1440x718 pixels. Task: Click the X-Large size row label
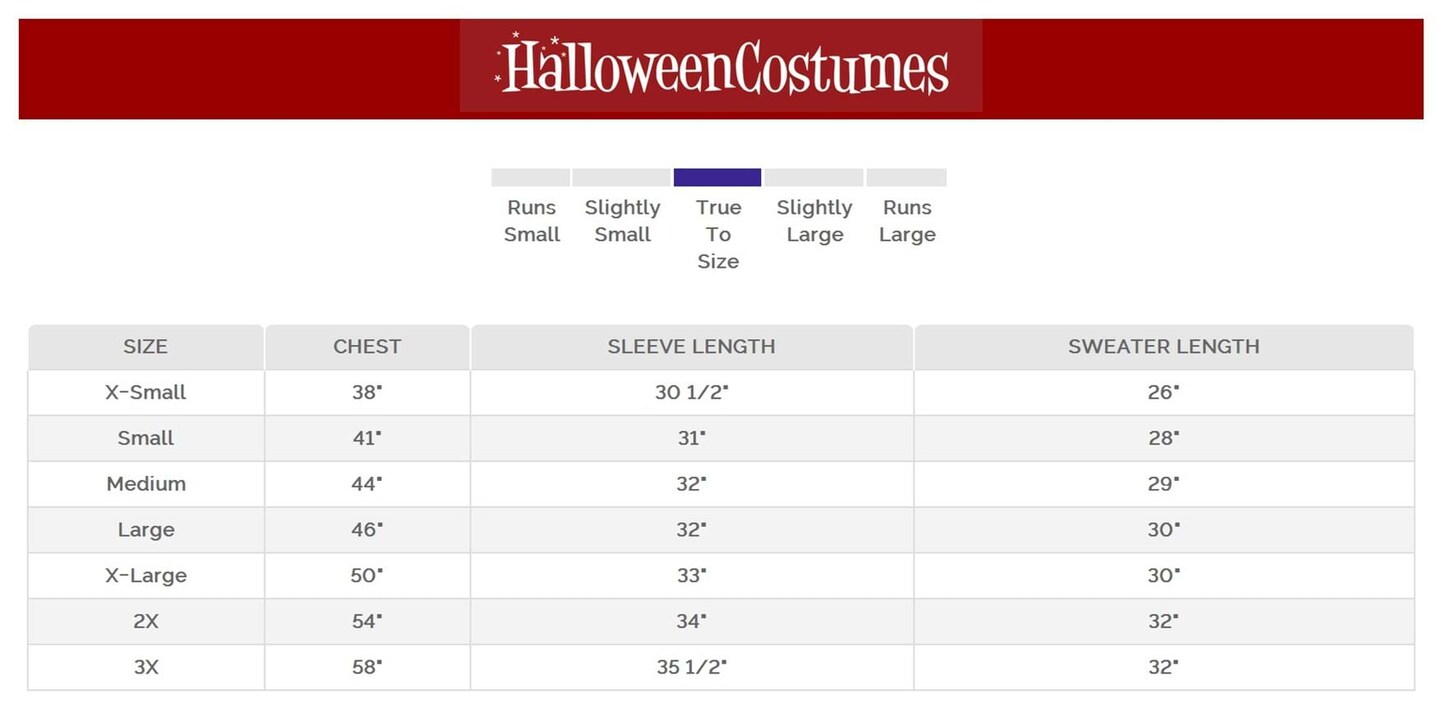(x=146, y=576)
